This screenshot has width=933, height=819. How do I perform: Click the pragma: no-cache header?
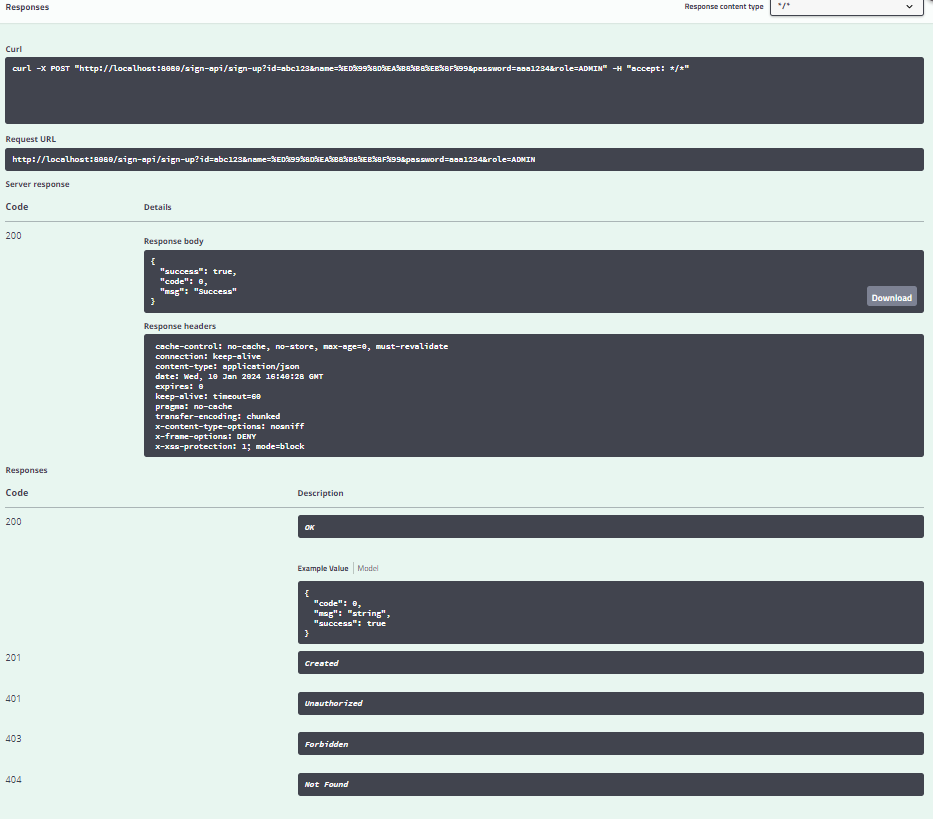click(x=193, y=407)
